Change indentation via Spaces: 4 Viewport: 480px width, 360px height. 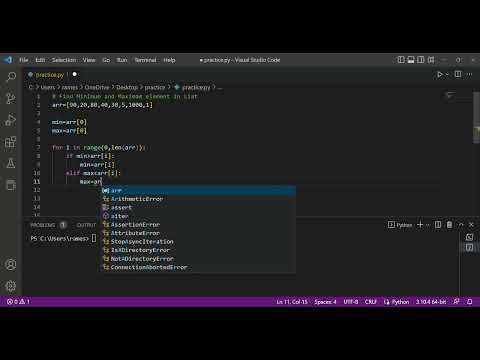coord(325,302)
